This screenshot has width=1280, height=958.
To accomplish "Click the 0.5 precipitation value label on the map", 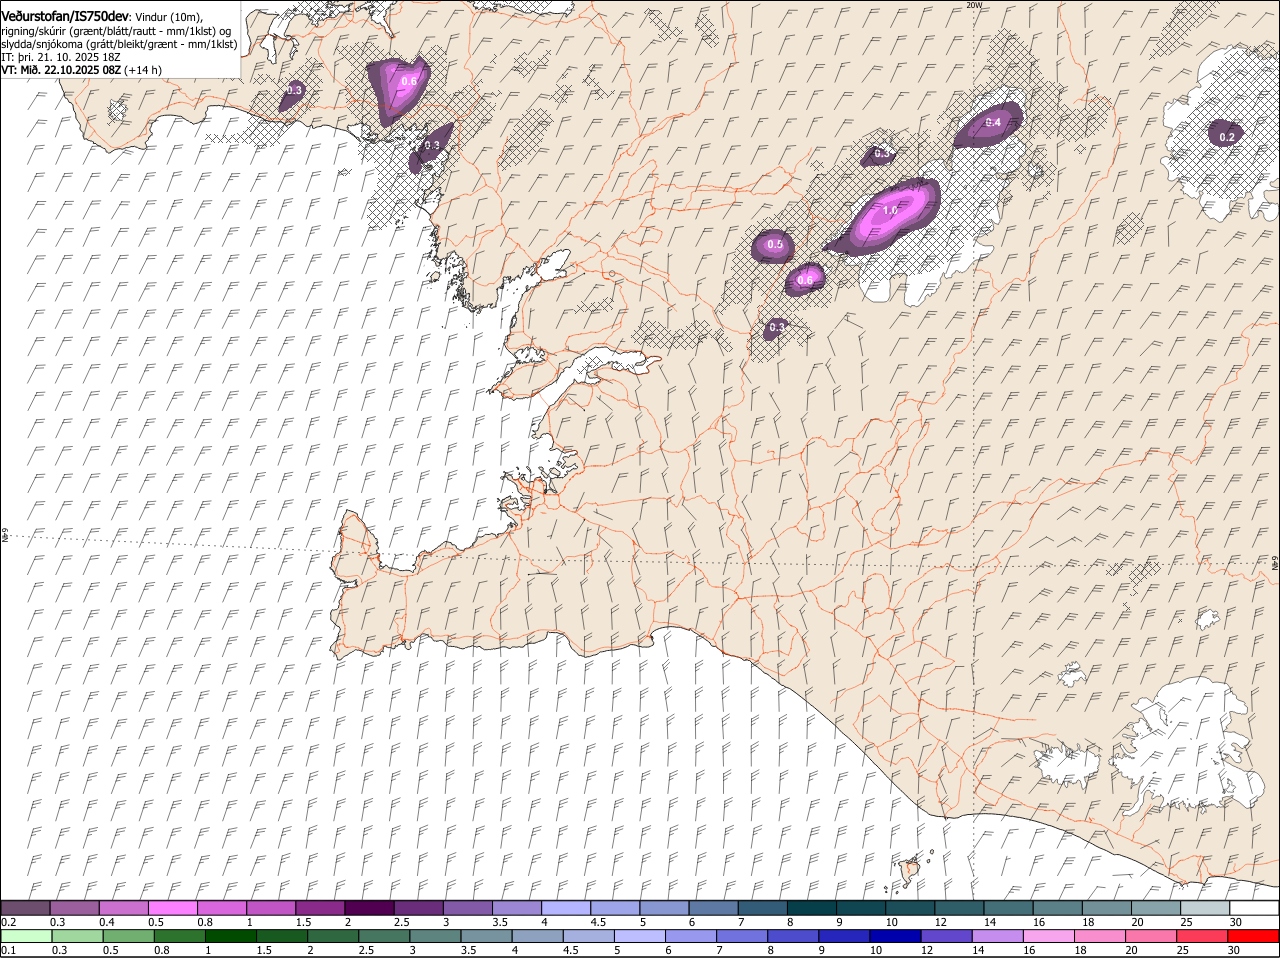I will (x=775, y=245).
